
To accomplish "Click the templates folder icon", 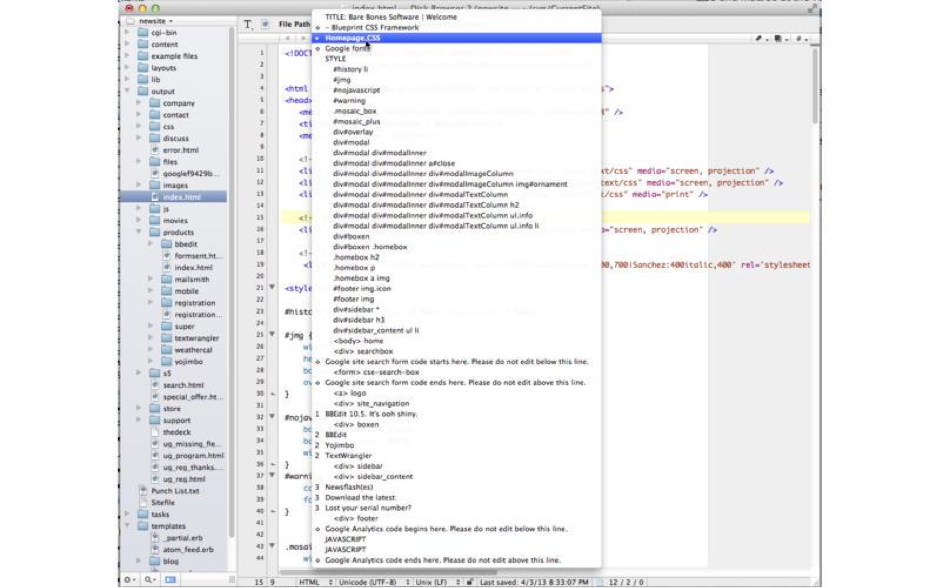I will point(143,526).
